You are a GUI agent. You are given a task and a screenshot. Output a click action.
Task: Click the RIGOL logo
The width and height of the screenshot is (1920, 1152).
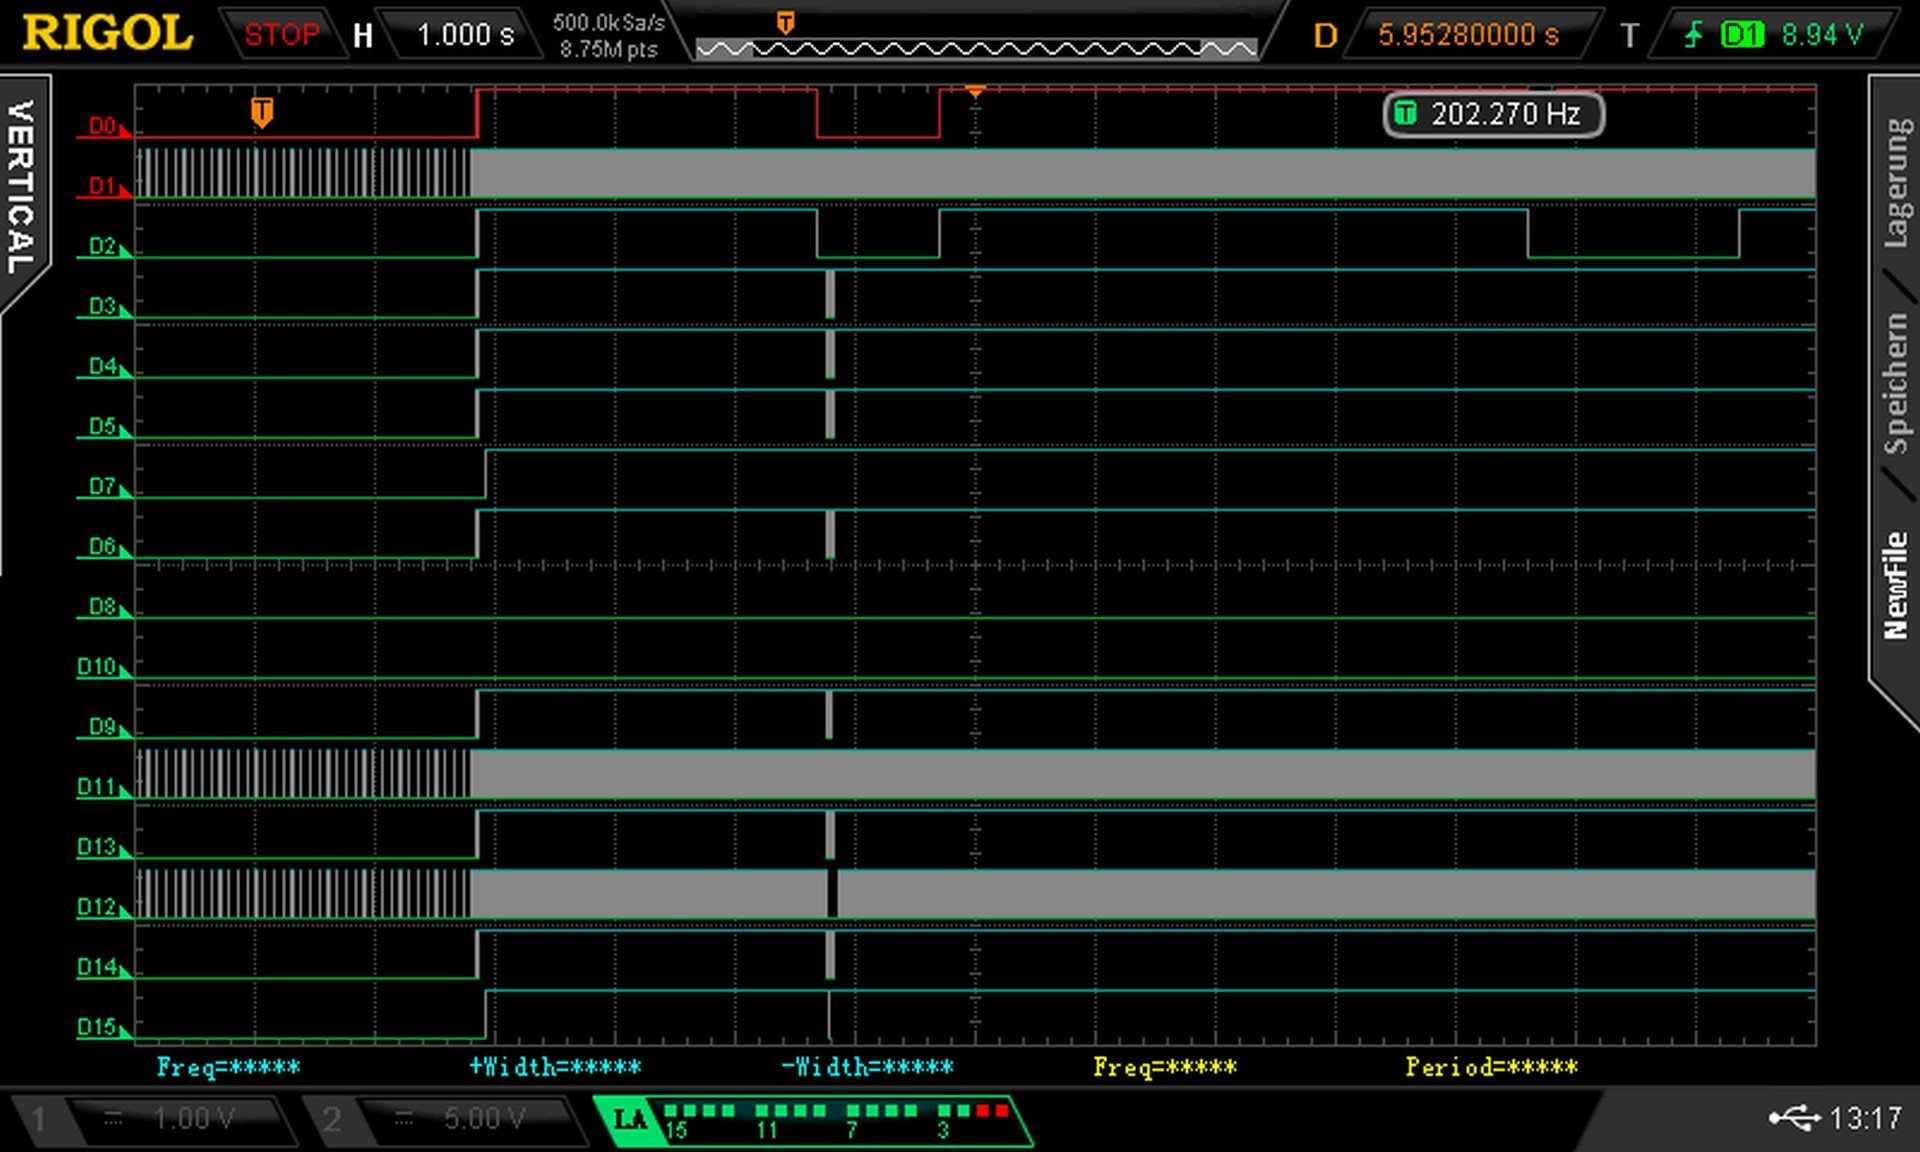[107, 33]
